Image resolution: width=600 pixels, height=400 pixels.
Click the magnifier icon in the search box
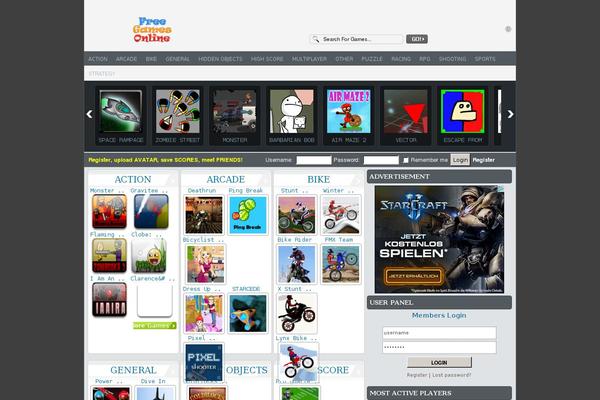316,39
